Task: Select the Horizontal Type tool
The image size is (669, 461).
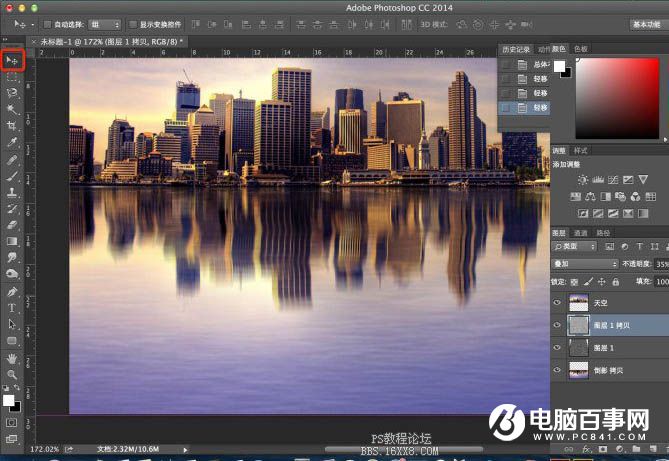Action: (12, 308)
